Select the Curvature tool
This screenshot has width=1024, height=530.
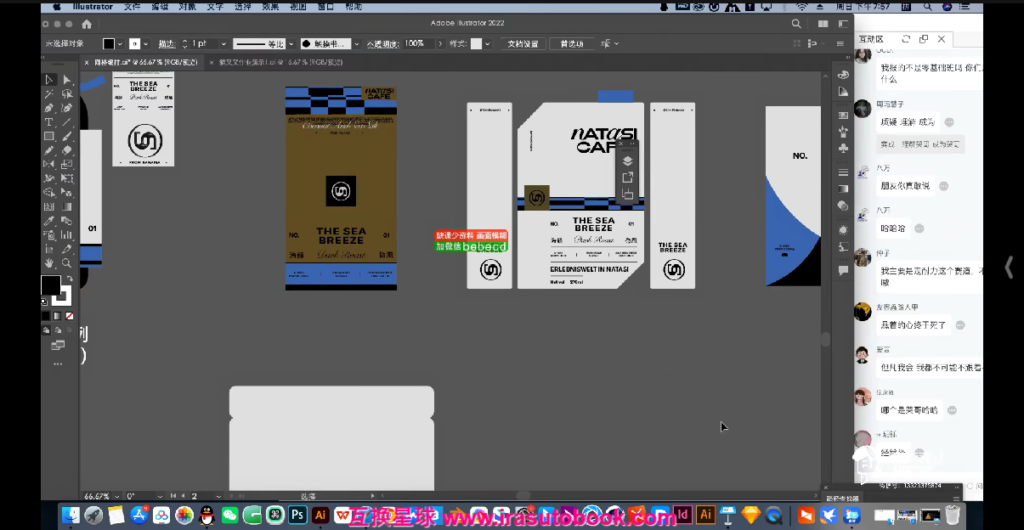[67, 108]
